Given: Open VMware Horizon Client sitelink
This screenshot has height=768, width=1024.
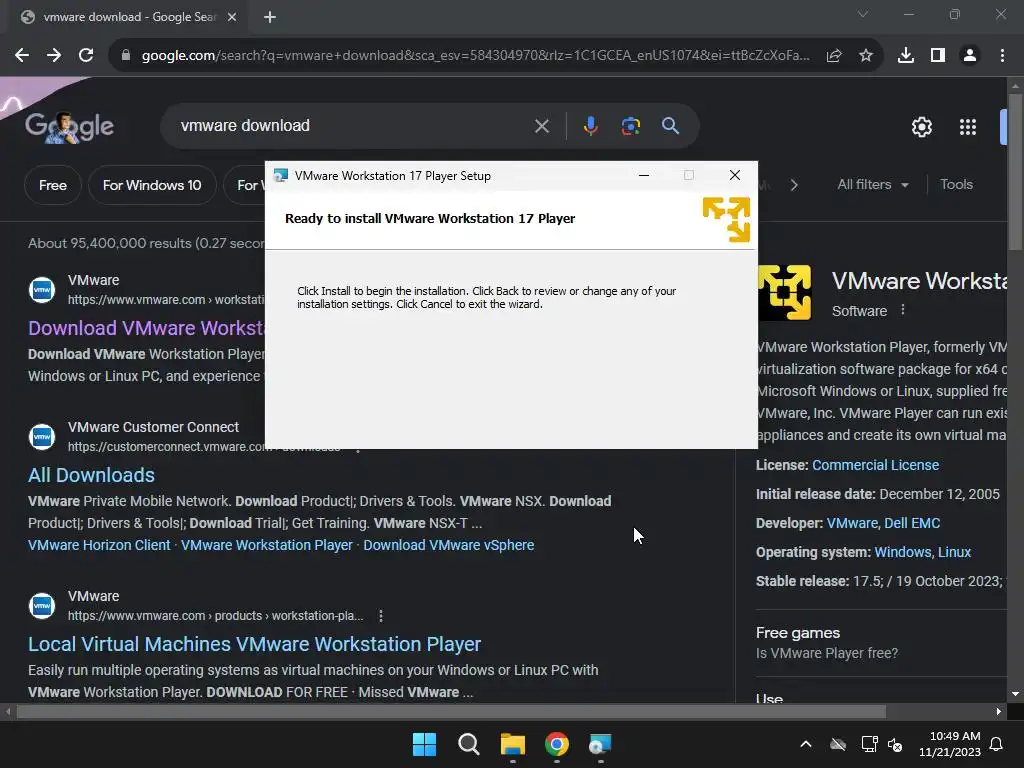Looking at the screenshot, I should click(x=99, y=545).
